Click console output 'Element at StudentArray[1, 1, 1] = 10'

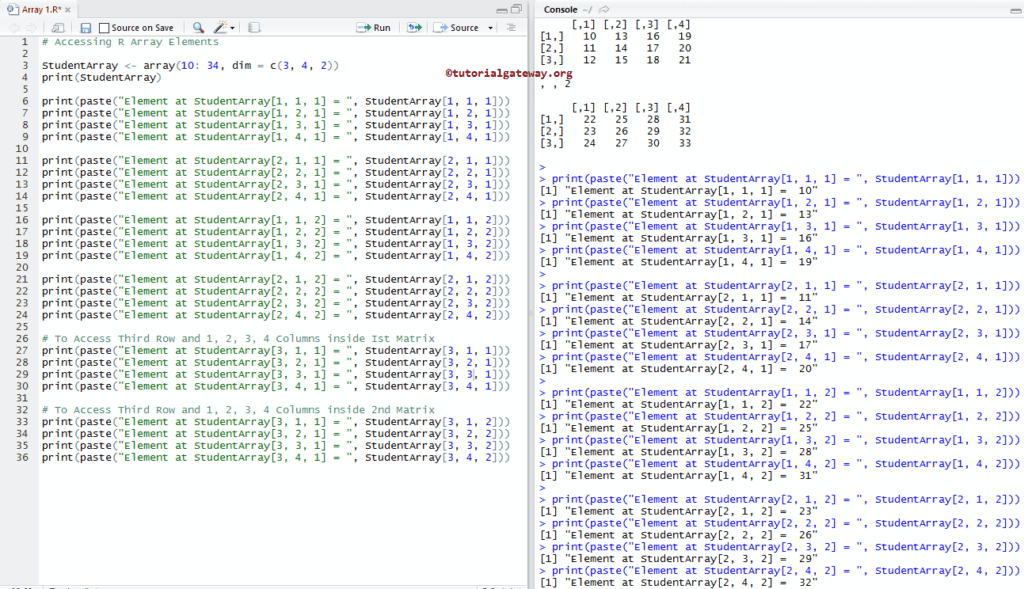coord(679,191)
